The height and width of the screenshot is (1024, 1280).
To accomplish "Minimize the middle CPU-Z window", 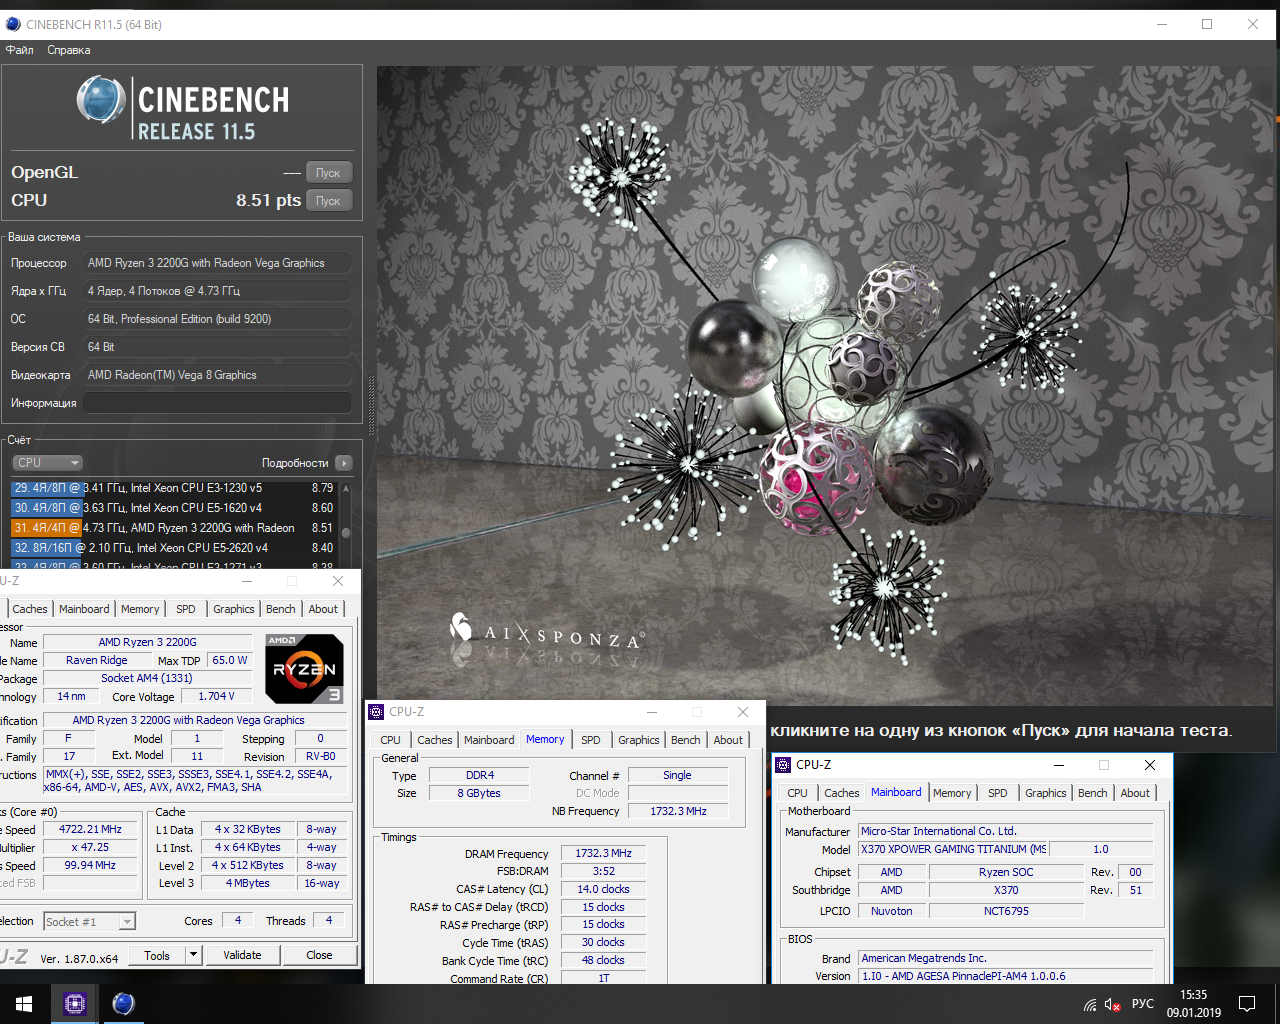I will (651, 712).
